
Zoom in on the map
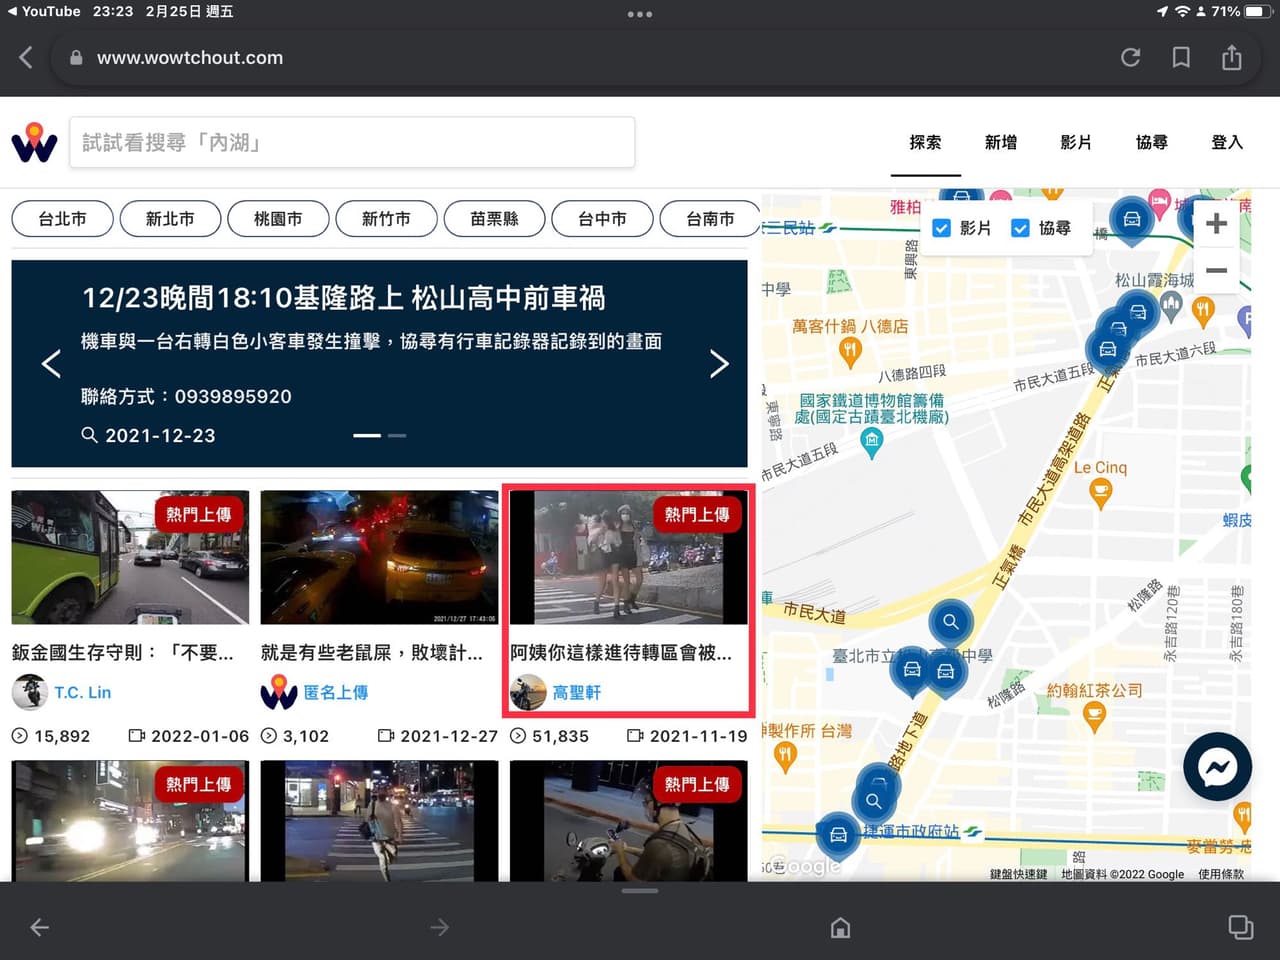[1216, 223]
